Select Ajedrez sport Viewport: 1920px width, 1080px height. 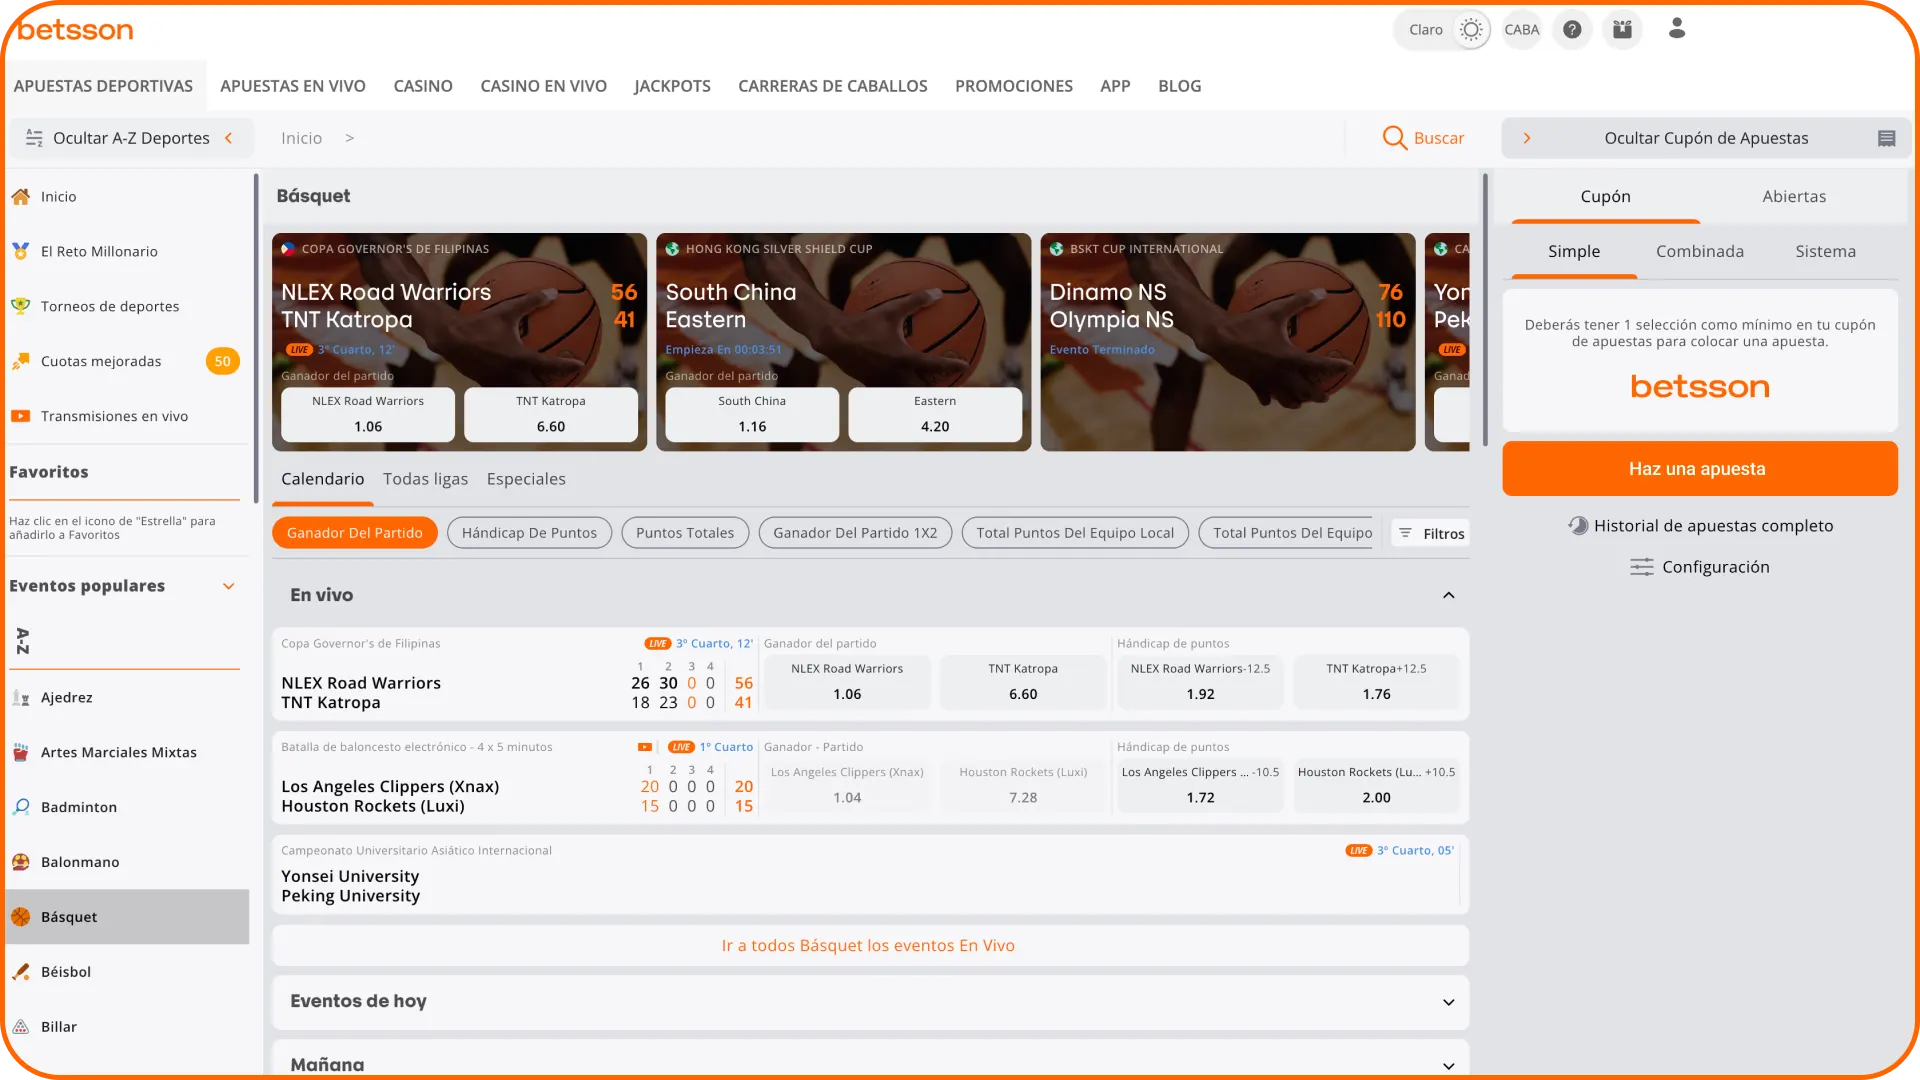pyautogui.click(x=127, y=697)
